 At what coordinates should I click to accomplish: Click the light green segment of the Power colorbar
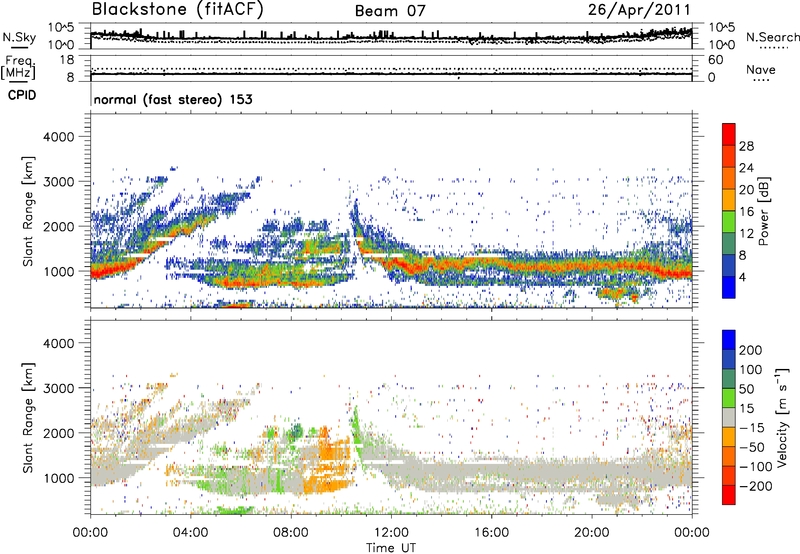(729, 222)
